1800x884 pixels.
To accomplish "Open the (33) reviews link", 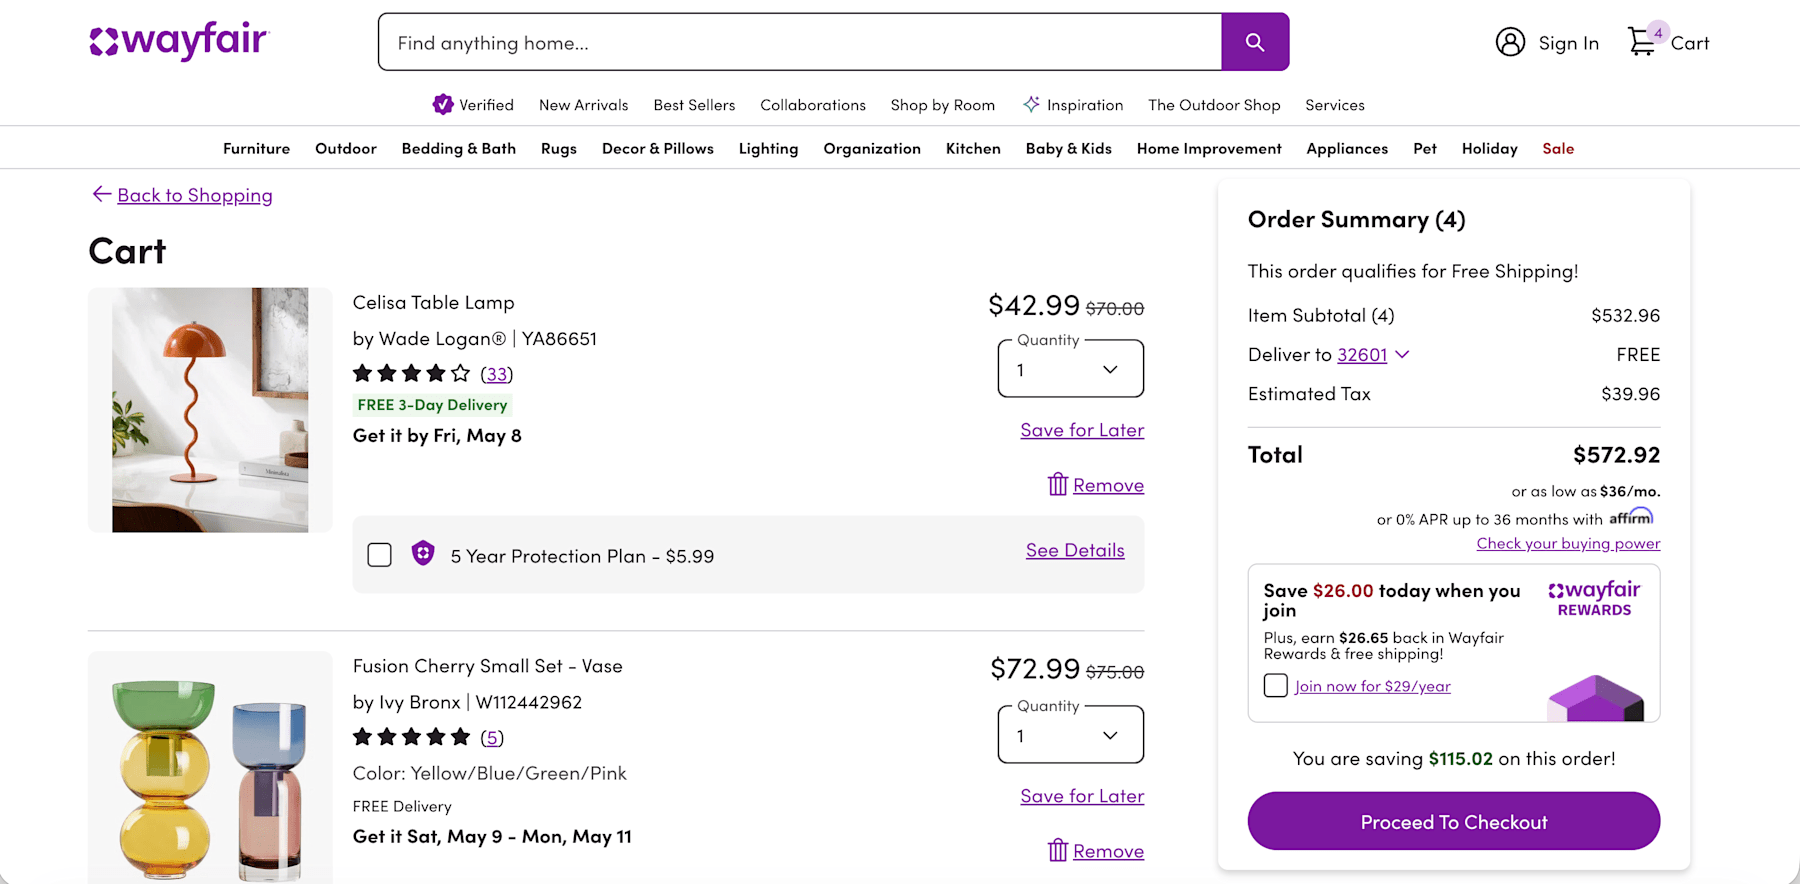I will (496, 374).
